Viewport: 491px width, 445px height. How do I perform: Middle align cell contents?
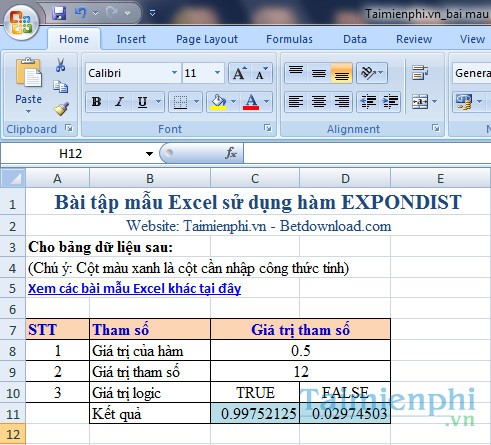tap(319, 73)
